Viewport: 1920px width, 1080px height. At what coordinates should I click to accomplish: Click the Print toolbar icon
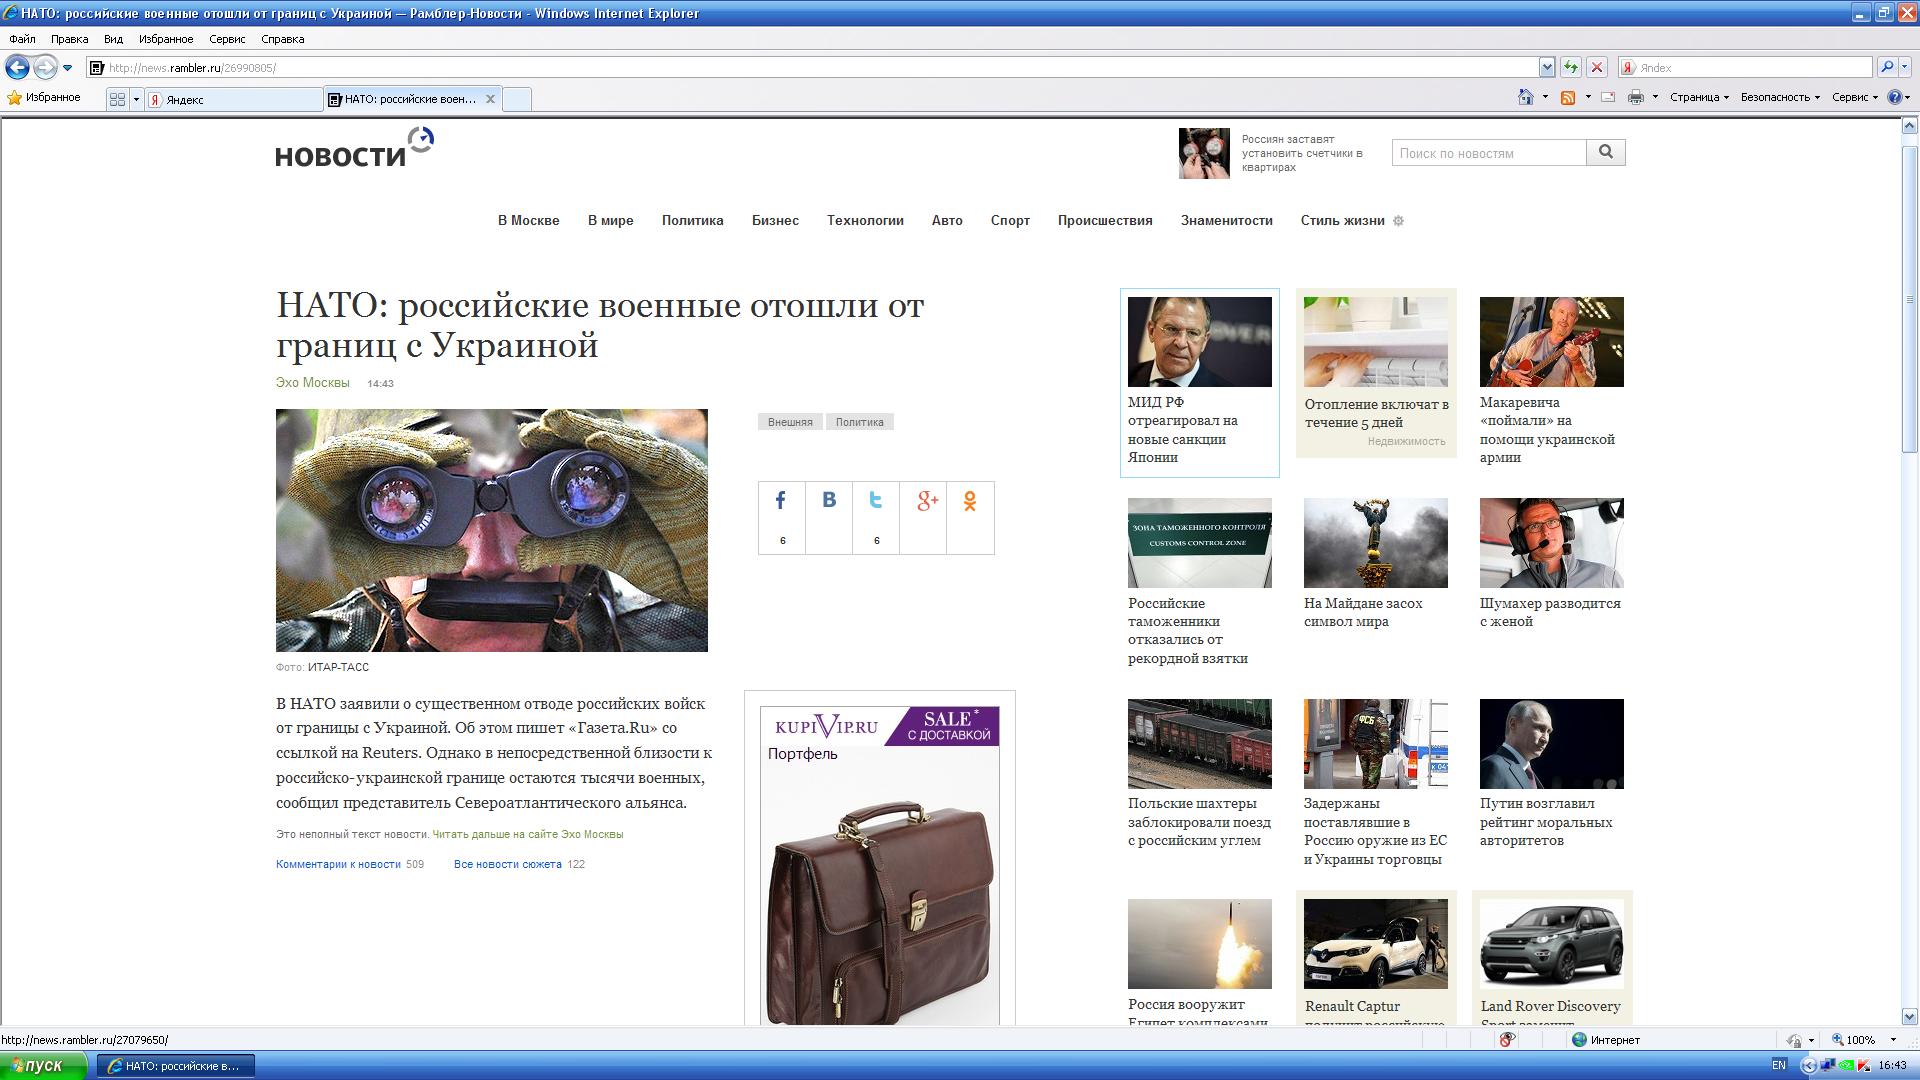[1636, 97]
